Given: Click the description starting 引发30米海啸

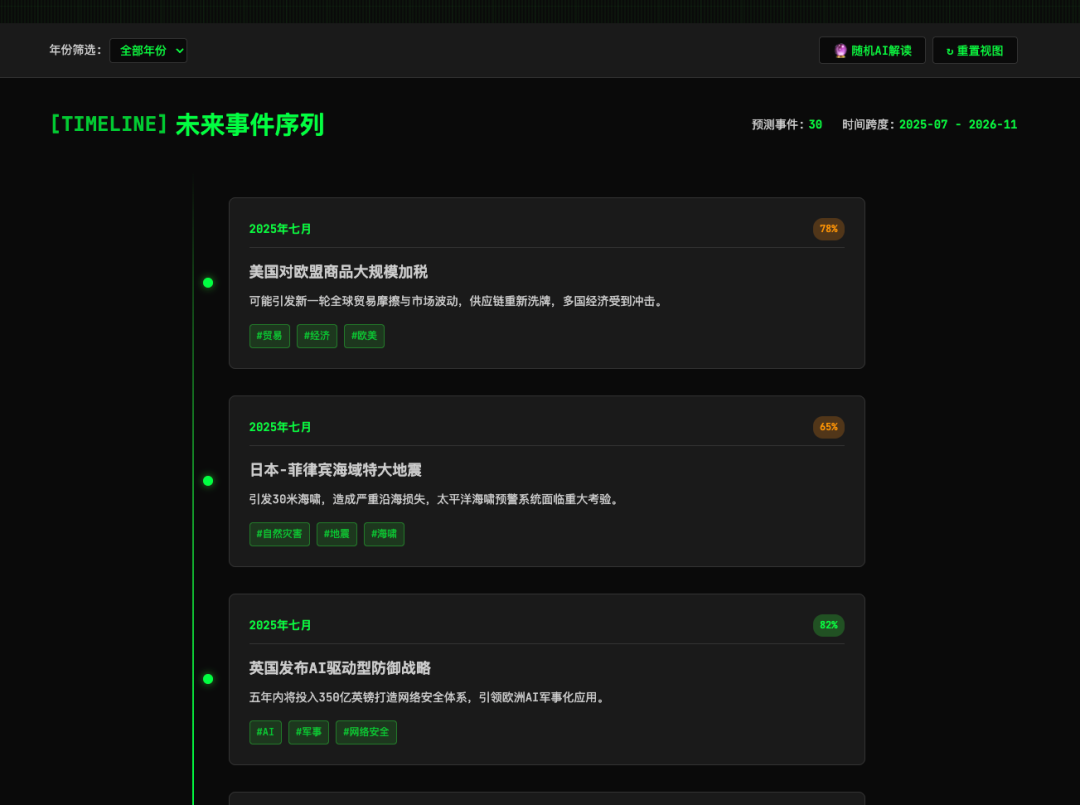Looking at the screenshot, I should pos(436,499).
